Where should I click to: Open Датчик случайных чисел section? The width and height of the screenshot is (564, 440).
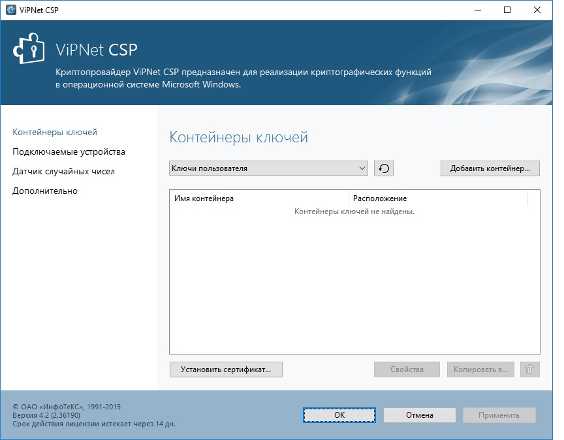[63, 171]
